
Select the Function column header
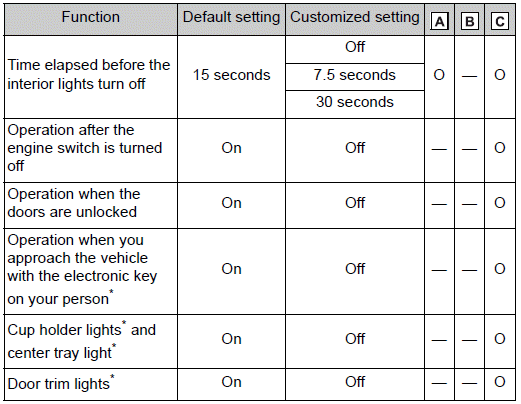(x=91, y=17)
